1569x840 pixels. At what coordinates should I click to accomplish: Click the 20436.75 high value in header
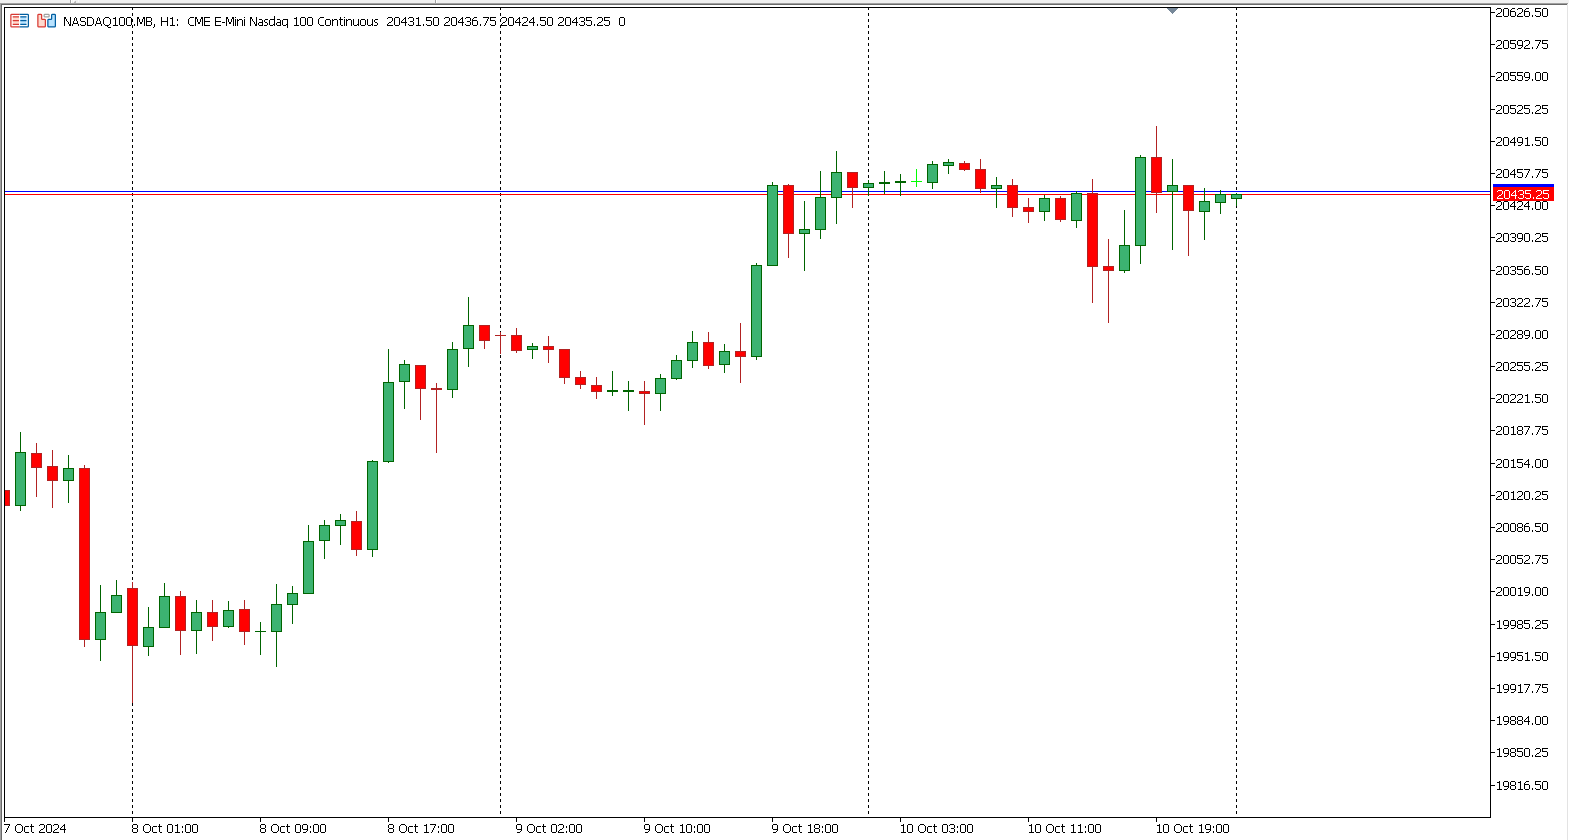point(470,21)
